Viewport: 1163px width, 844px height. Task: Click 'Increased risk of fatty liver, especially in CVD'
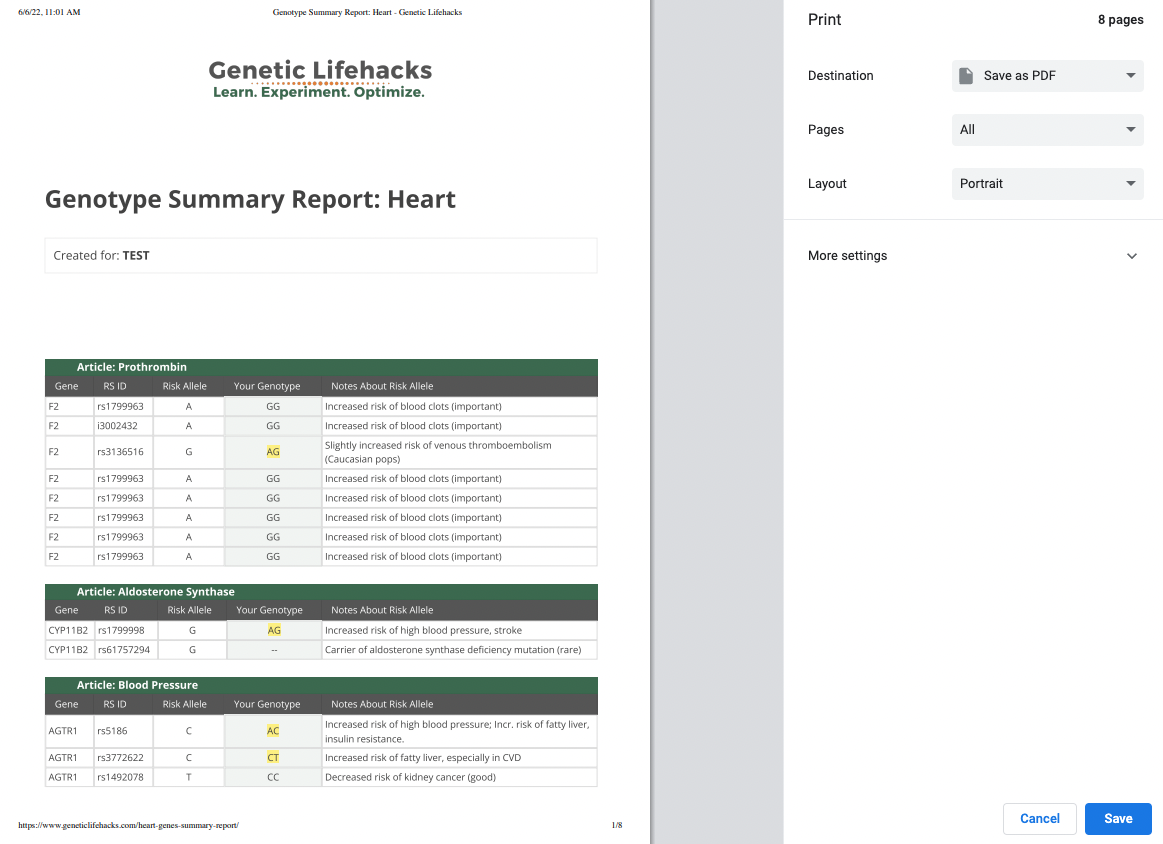click(423, 758)
